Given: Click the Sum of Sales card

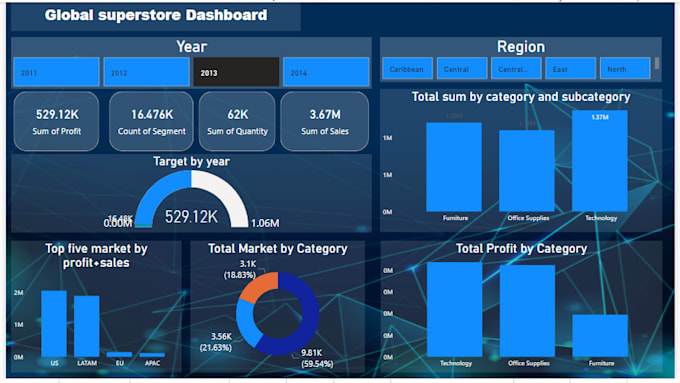Looking at the screenshot, I should (325, 121).
